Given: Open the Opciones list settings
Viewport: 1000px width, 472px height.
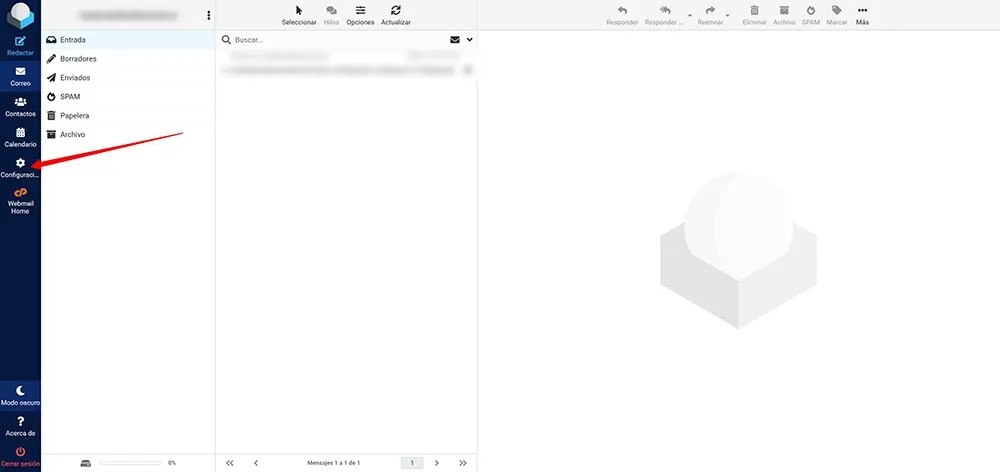Looking at the screenshot, I should pyautogui.click(x=360, y=15).
